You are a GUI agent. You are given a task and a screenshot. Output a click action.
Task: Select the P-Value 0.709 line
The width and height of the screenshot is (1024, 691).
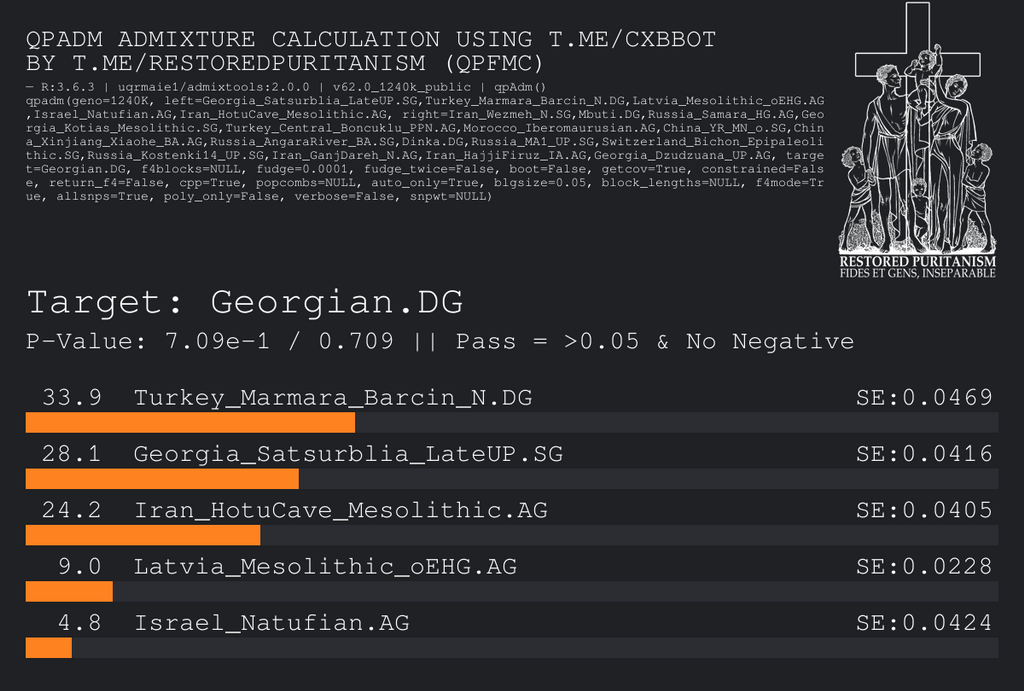pos(440,341)
